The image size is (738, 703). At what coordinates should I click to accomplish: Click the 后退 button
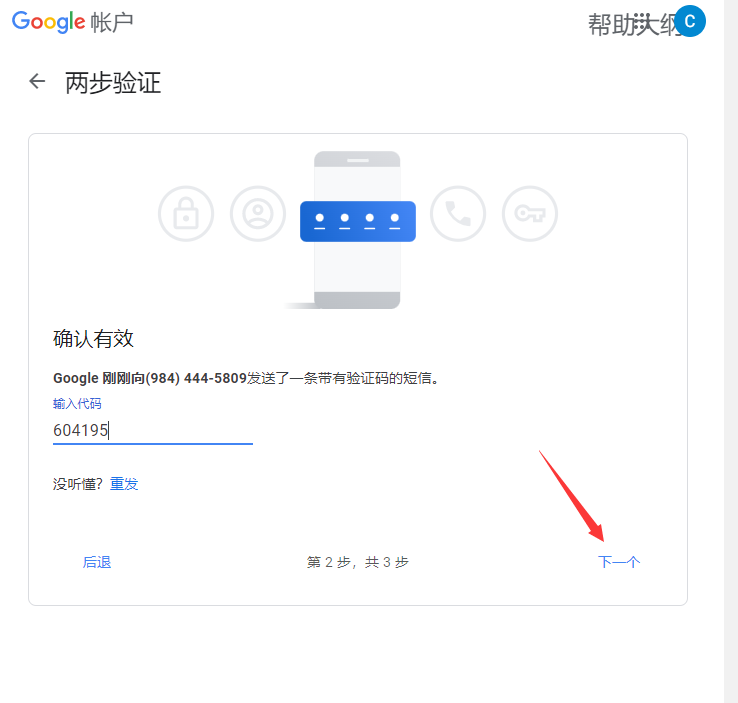[97, 562]
